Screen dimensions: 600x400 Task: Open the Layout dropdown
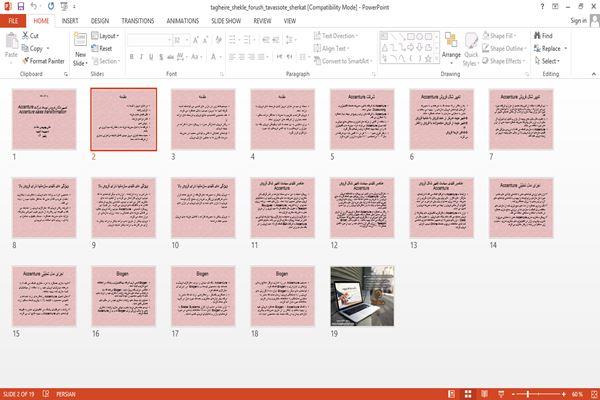click(105, 36)
